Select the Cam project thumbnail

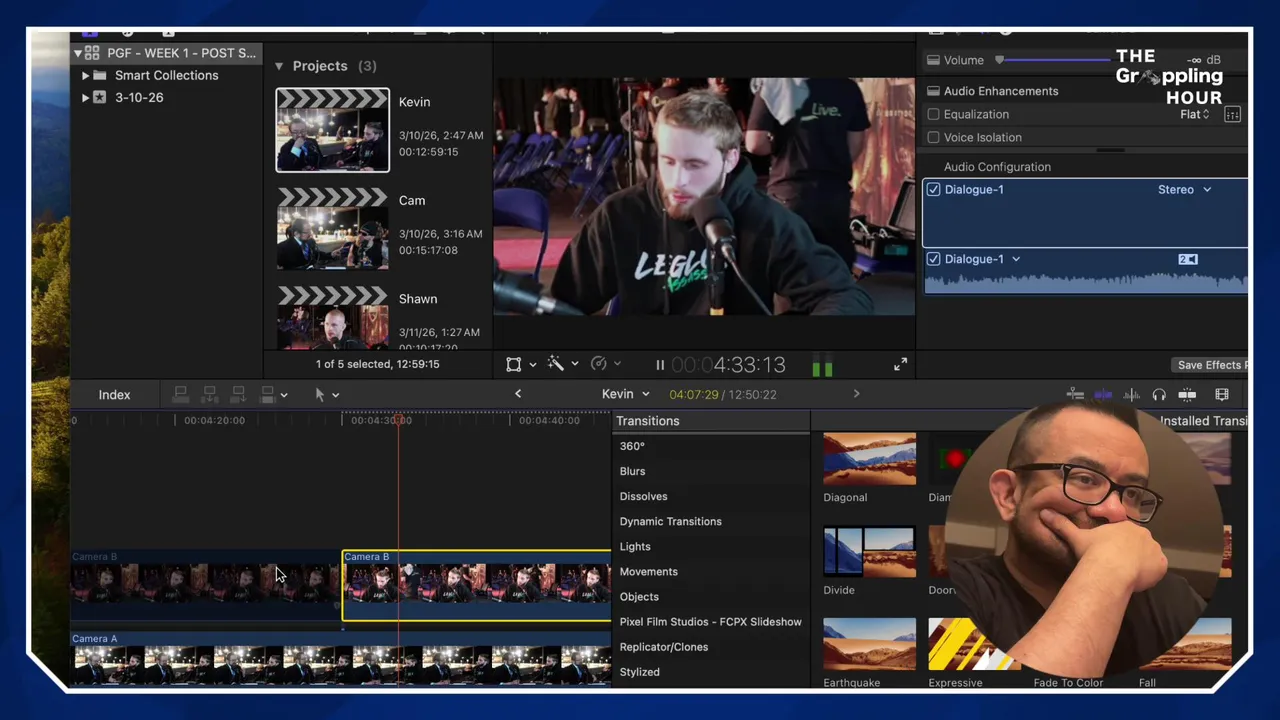coord(332,229)
